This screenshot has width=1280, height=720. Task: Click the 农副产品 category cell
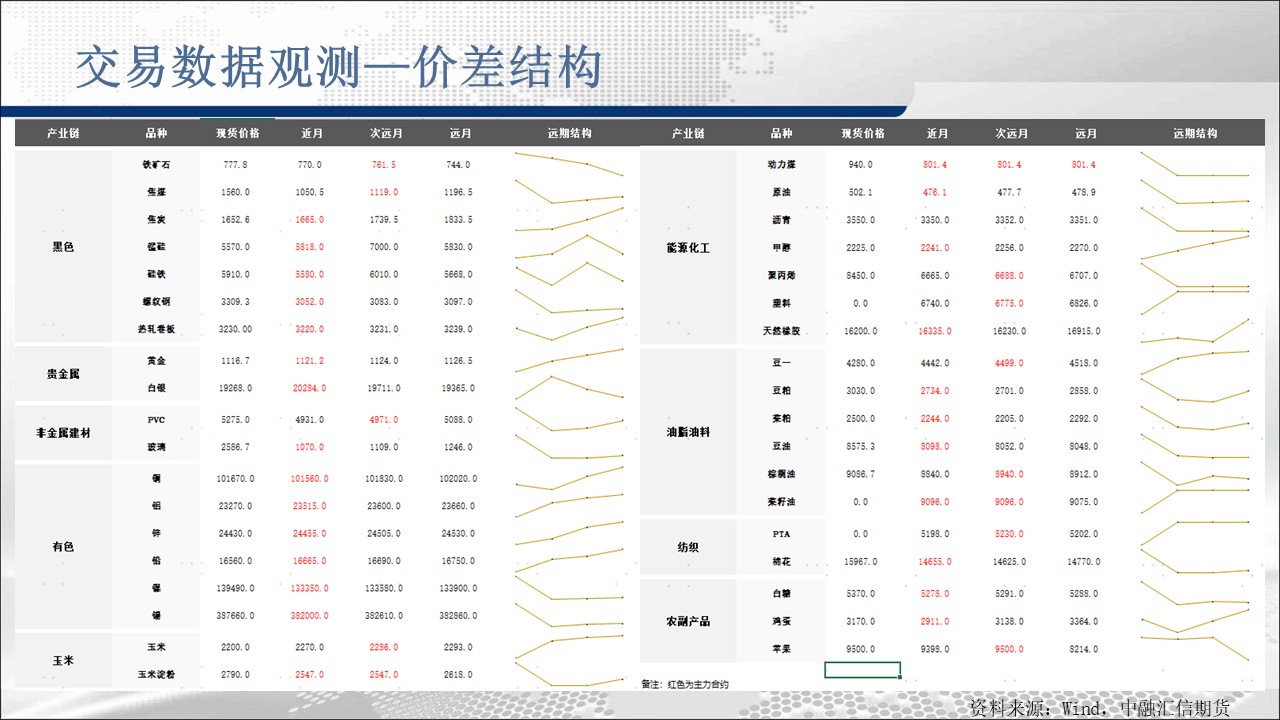point(688,621)
